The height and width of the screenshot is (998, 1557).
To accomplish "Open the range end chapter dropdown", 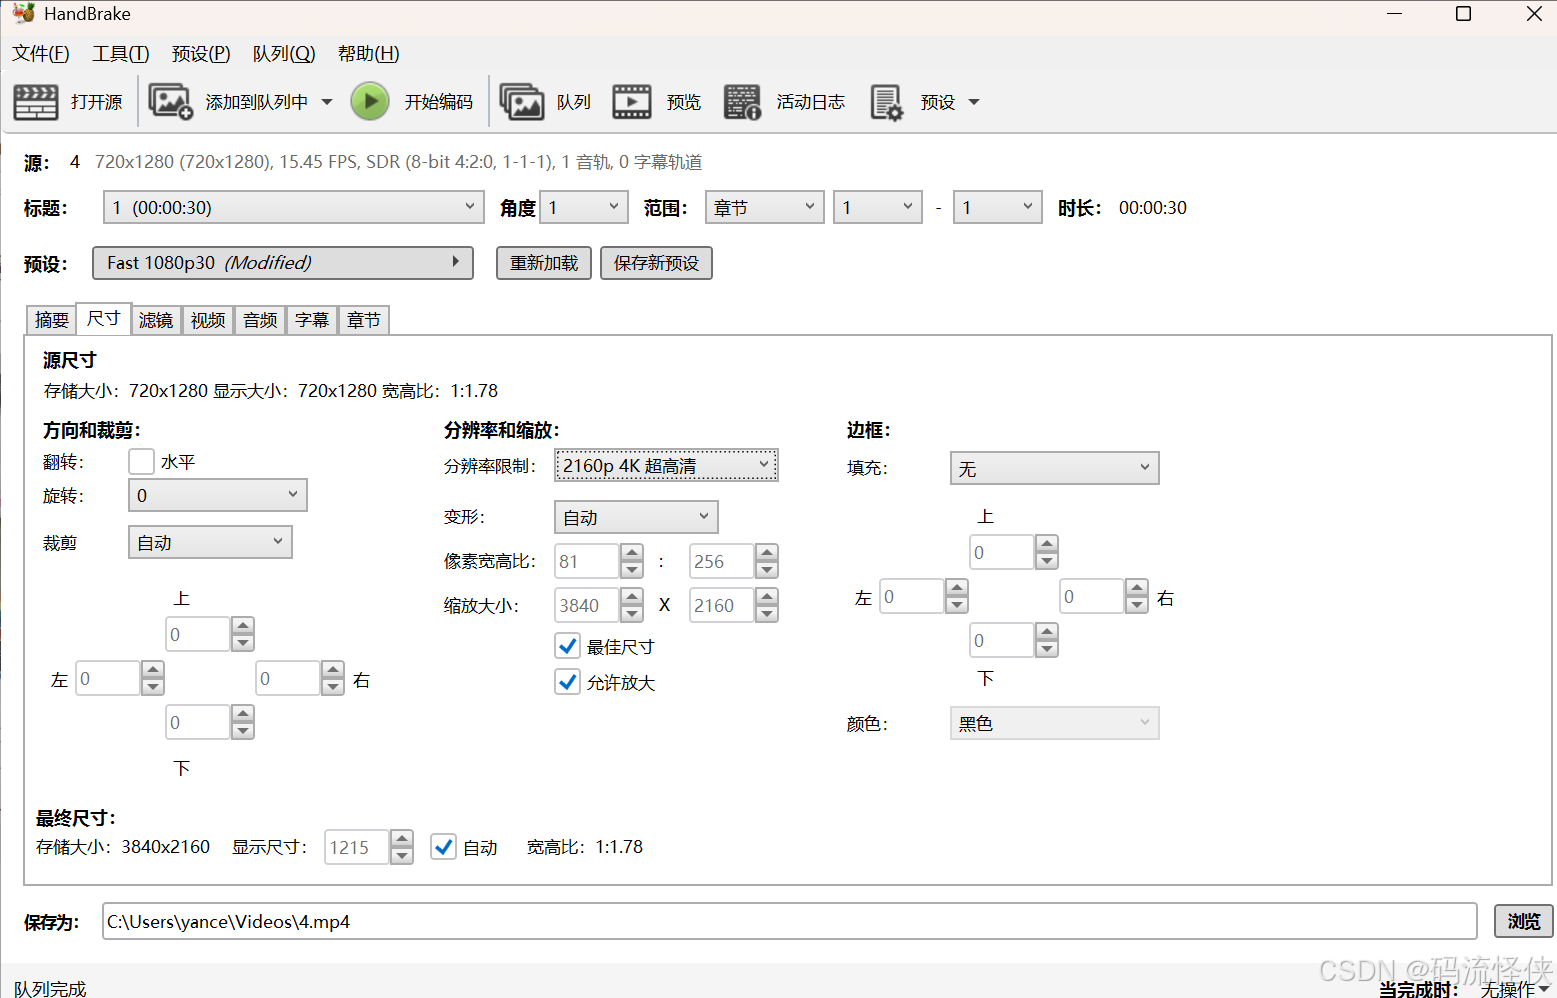I will 997,207.
